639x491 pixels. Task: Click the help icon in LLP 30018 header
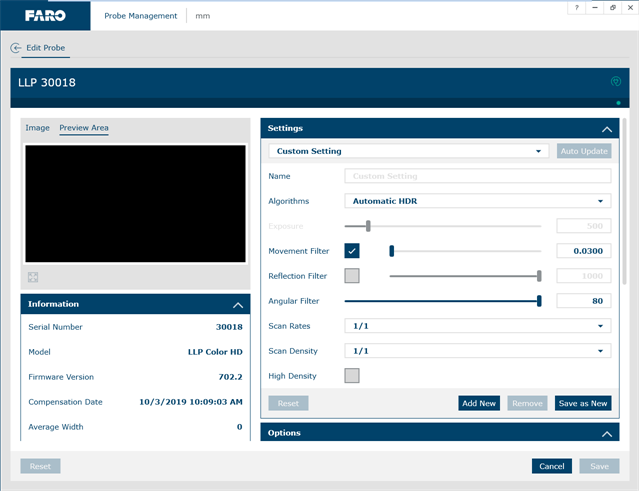(x=616, y=82)
